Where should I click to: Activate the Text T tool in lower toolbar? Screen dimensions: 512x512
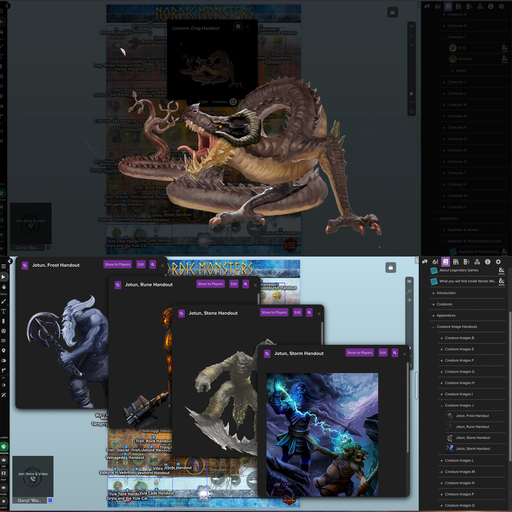click(3, 311)
